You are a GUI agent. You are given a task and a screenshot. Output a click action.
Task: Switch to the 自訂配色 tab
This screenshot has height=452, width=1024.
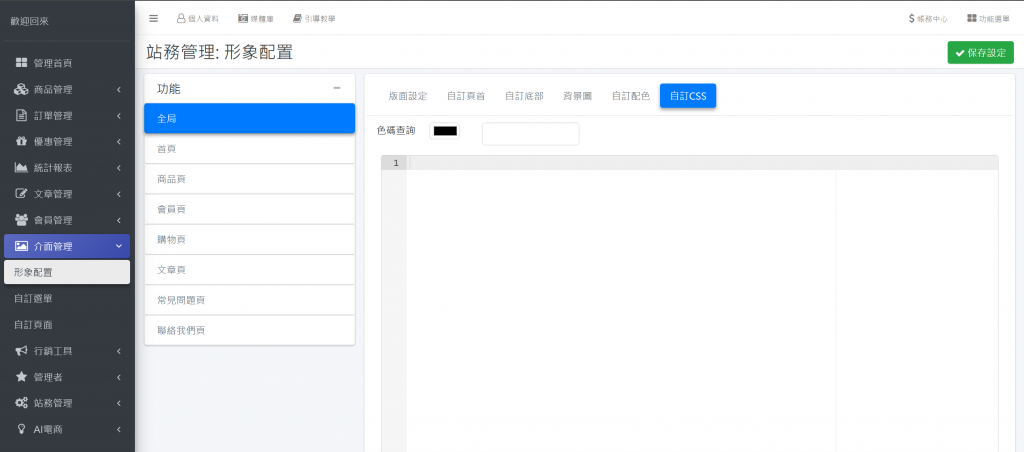[630, 96]
